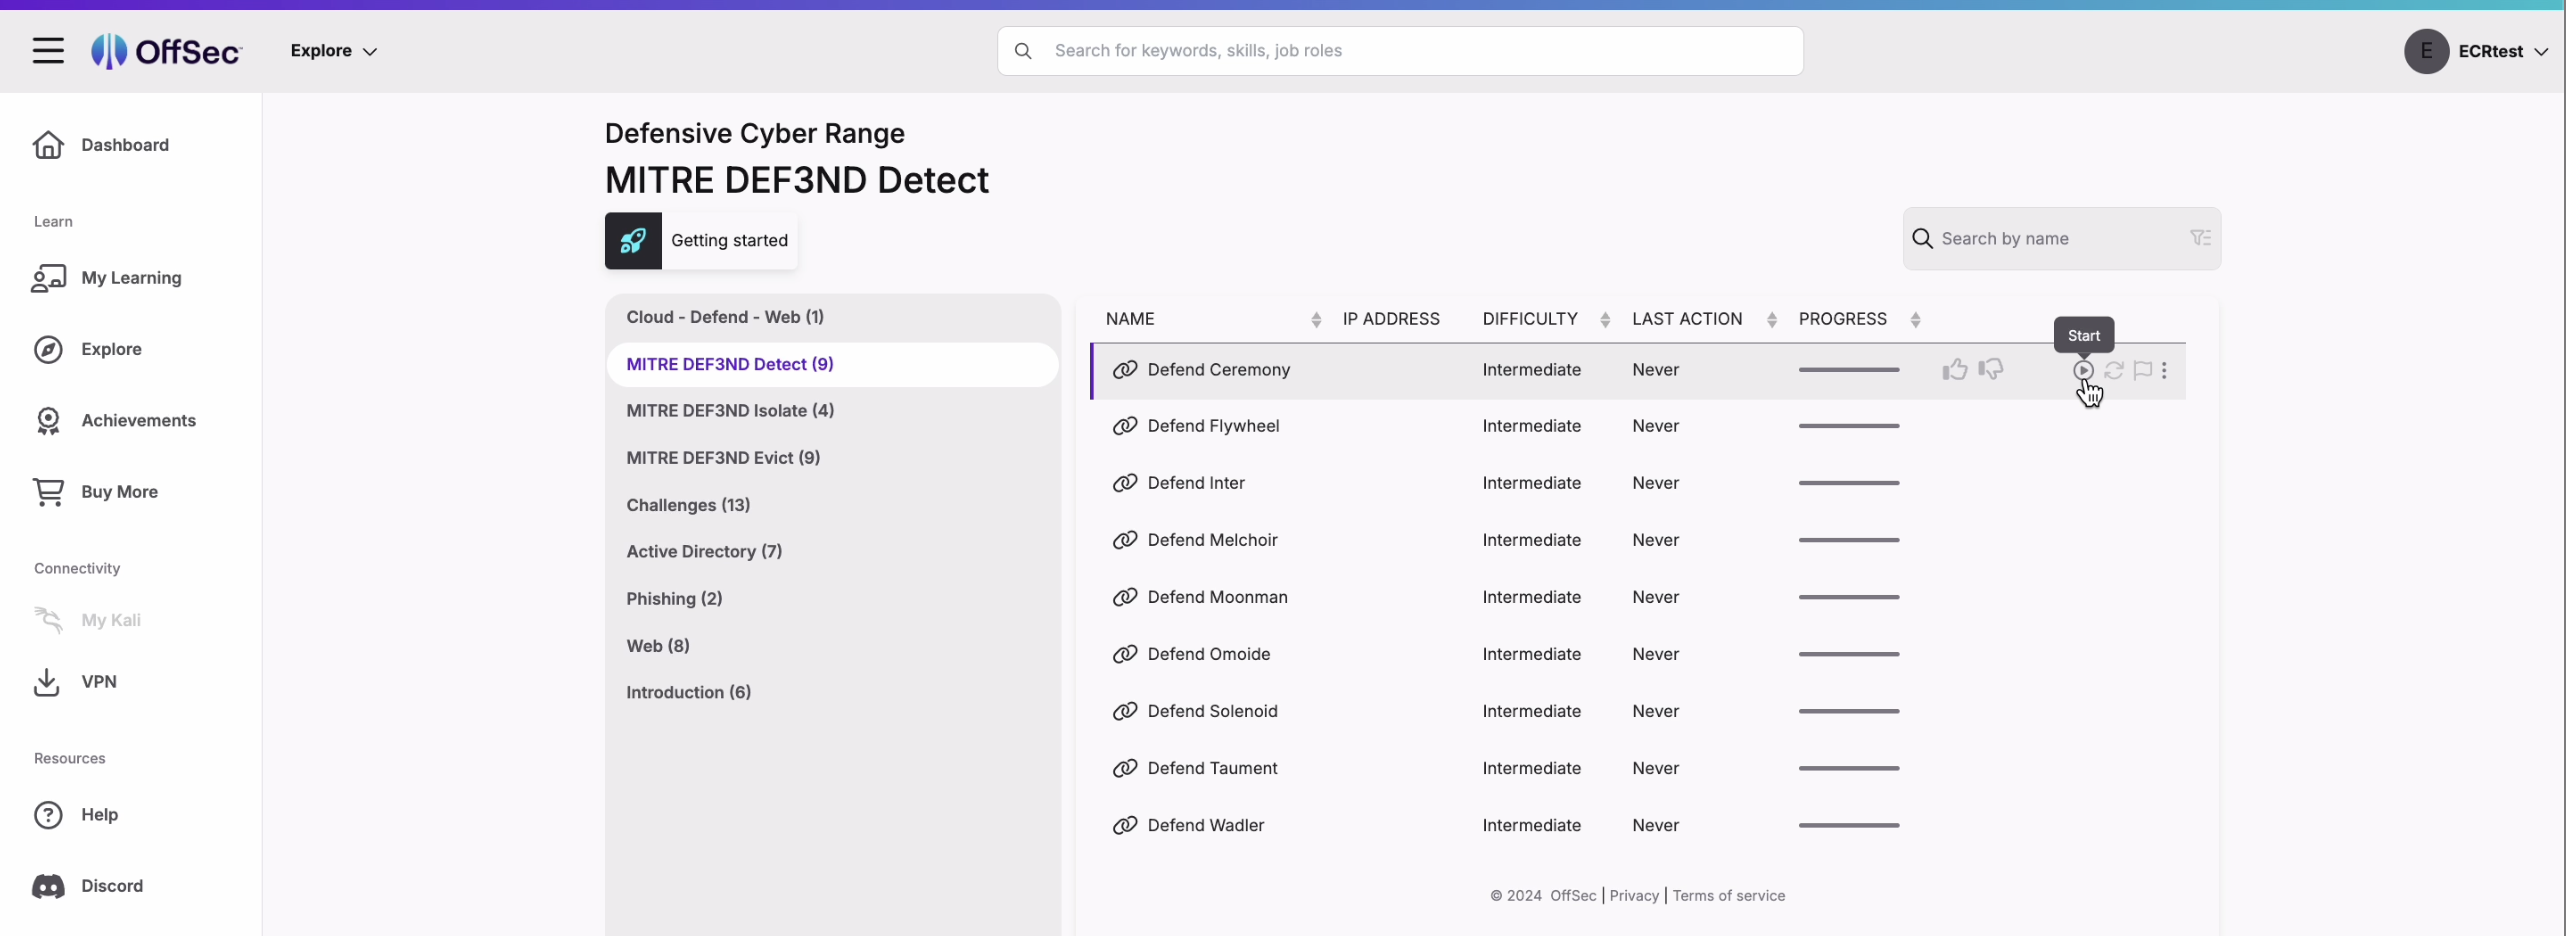Open Achievements in sidebar
This screenshot has width=2566, height=936.
click(x=138, y=420)
